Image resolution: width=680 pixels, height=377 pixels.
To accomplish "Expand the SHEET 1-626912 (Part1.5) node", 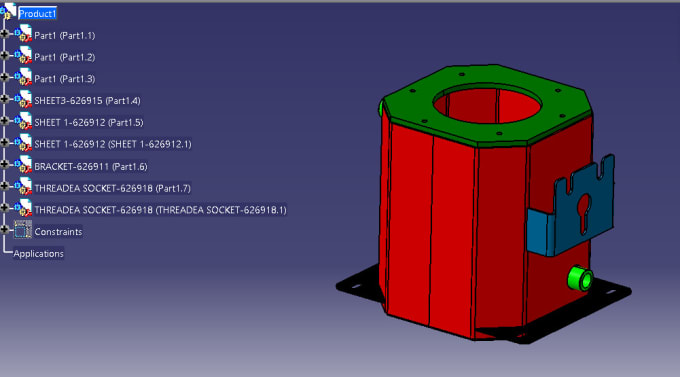I will (4, 121).
